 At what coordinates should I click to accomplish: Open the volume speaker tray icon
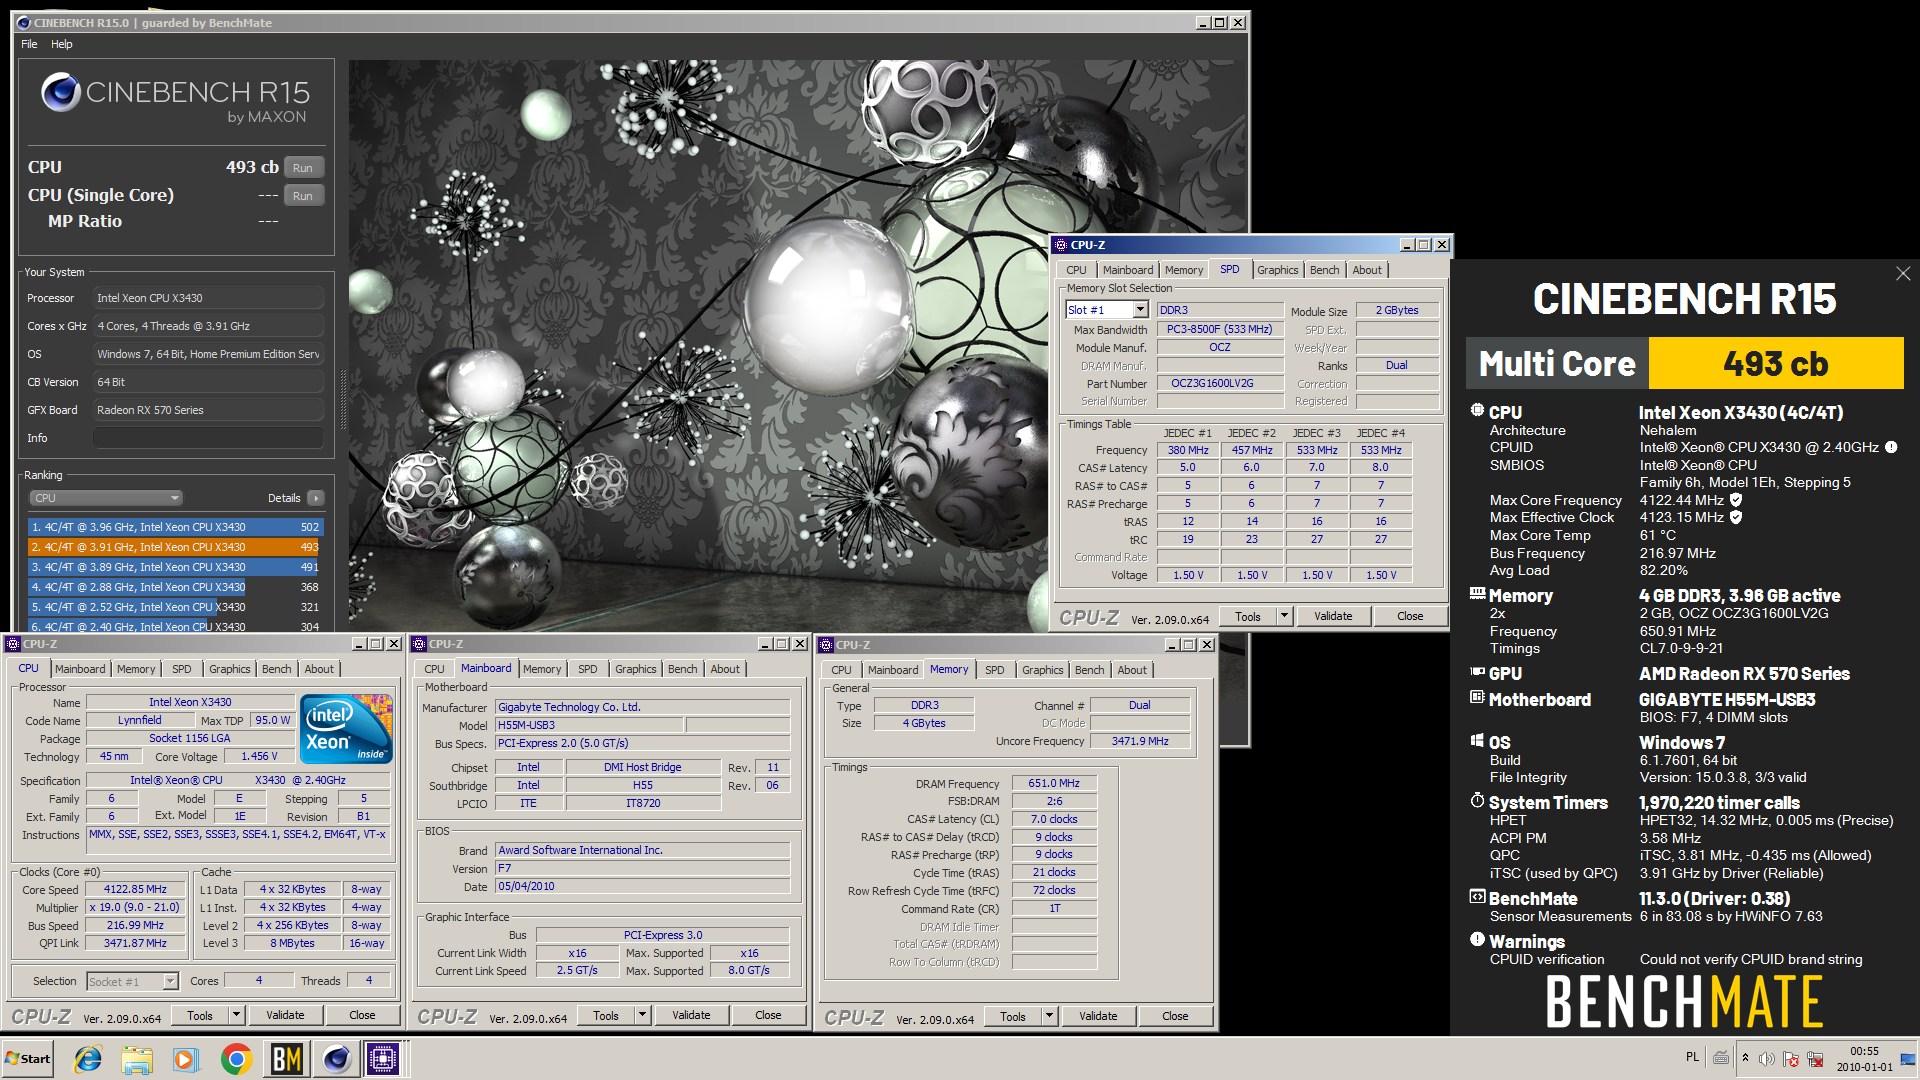[x=1767, y=1059]
